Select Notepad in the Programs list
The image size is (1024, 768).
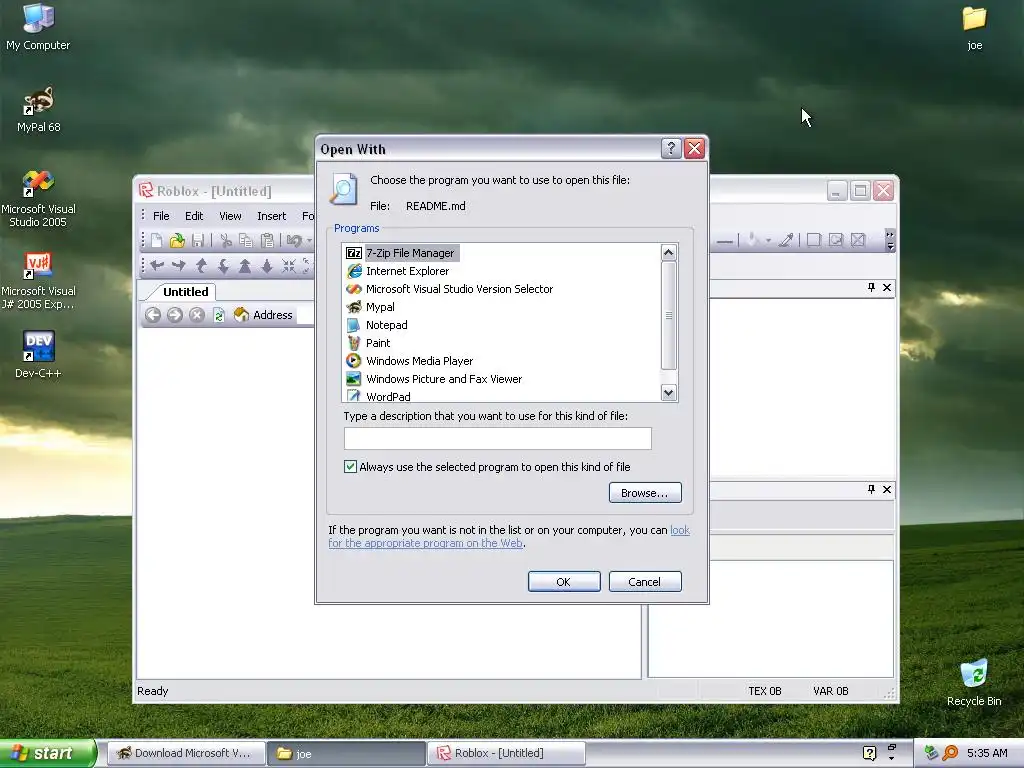(x=377, y=325)
